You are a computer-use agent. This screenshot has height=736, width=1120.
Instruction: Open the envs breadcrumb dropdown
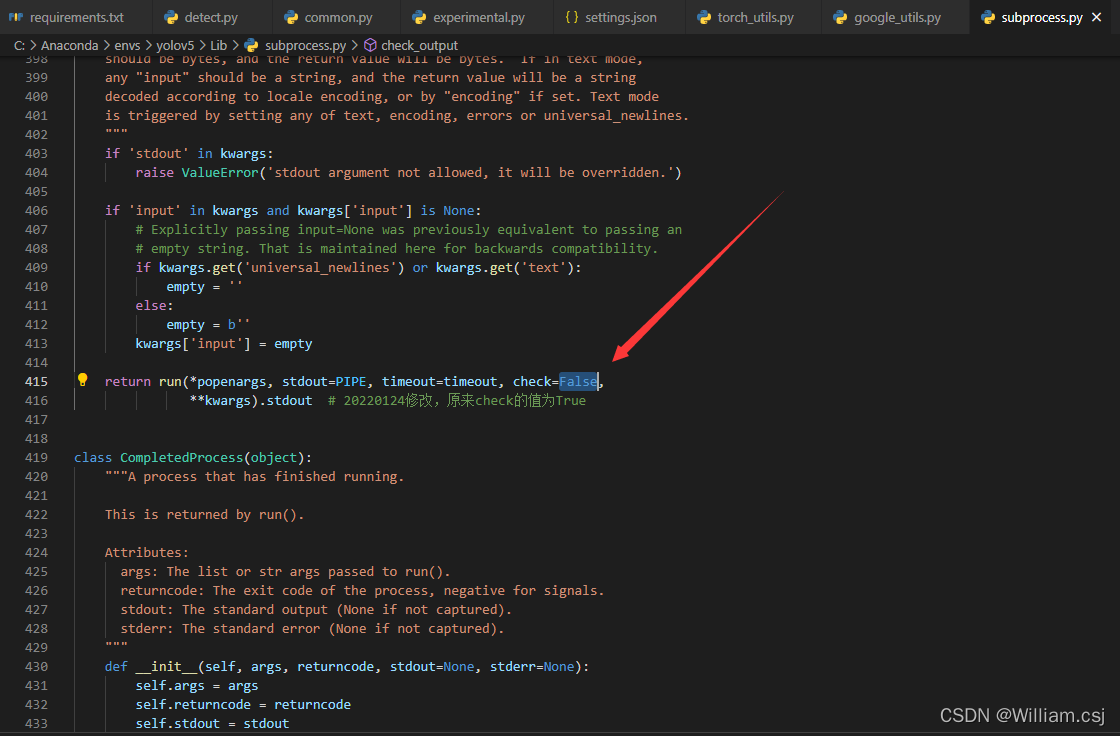tap(127, 45)
